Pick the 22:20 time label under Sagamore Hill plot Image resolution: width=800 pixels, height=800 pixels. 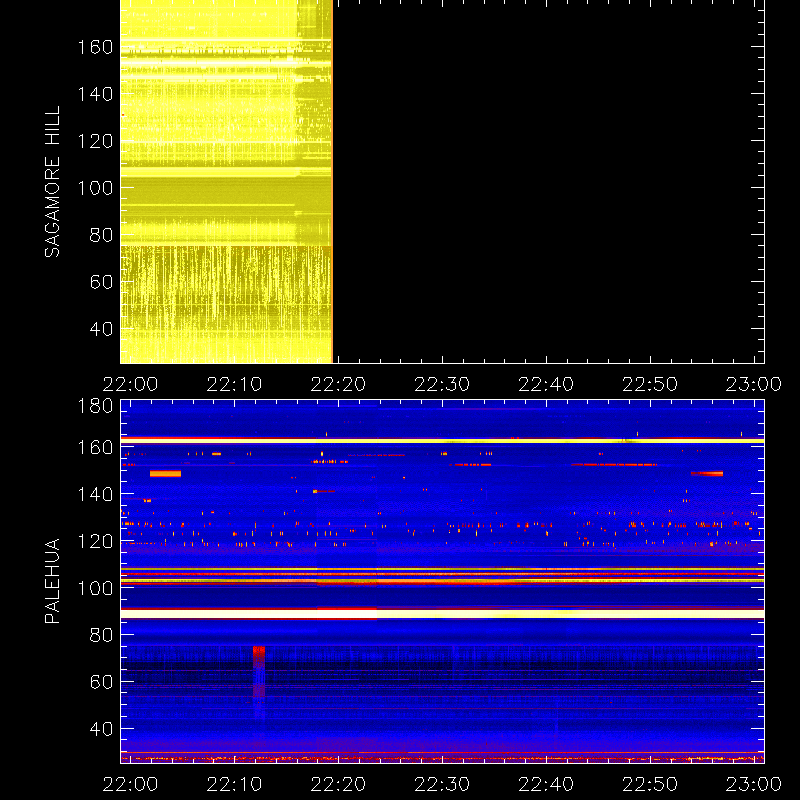tap(338, 384)
